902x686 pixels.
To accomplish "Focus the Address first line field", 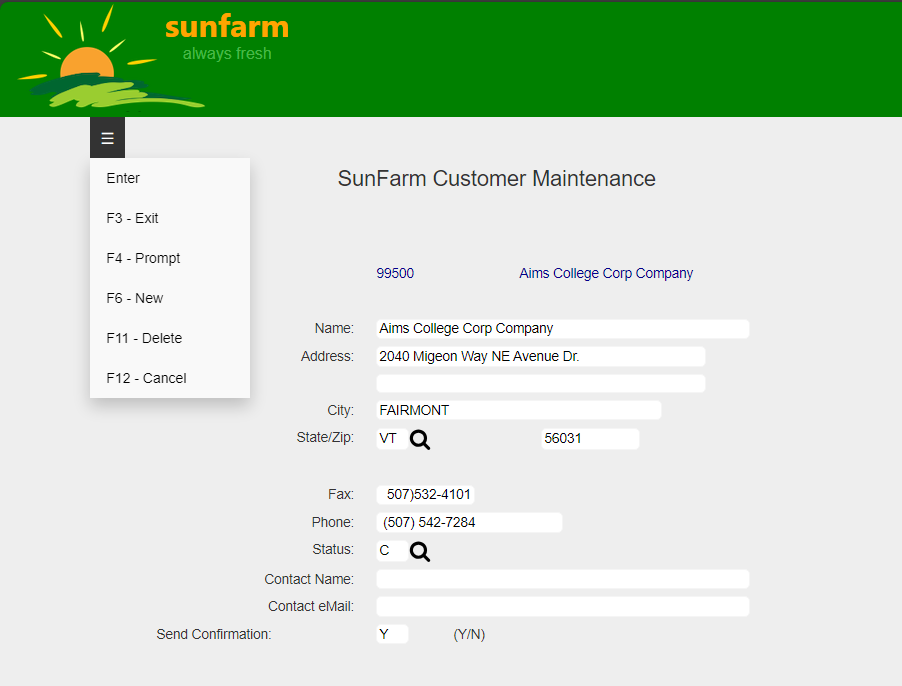I will tap(541, 357).
